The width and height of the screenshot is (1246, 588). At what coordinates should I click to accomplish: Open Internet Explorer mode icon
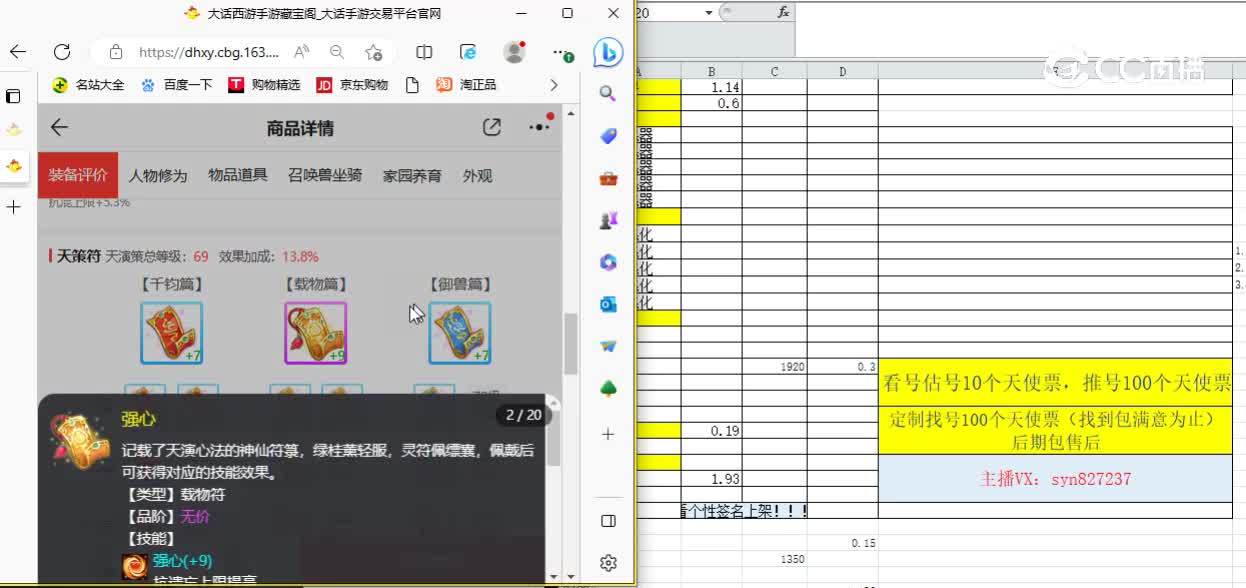coord(468,52)
